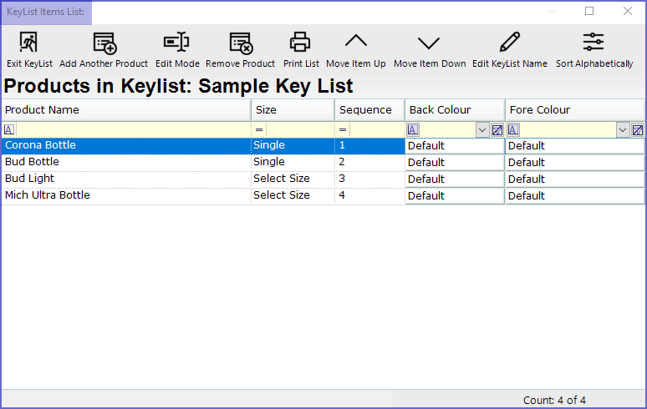The image size is (647, 409).
Task: Open the Fore Colour filter dropdown
Action: pyautogui.click(x=623, y=130)
